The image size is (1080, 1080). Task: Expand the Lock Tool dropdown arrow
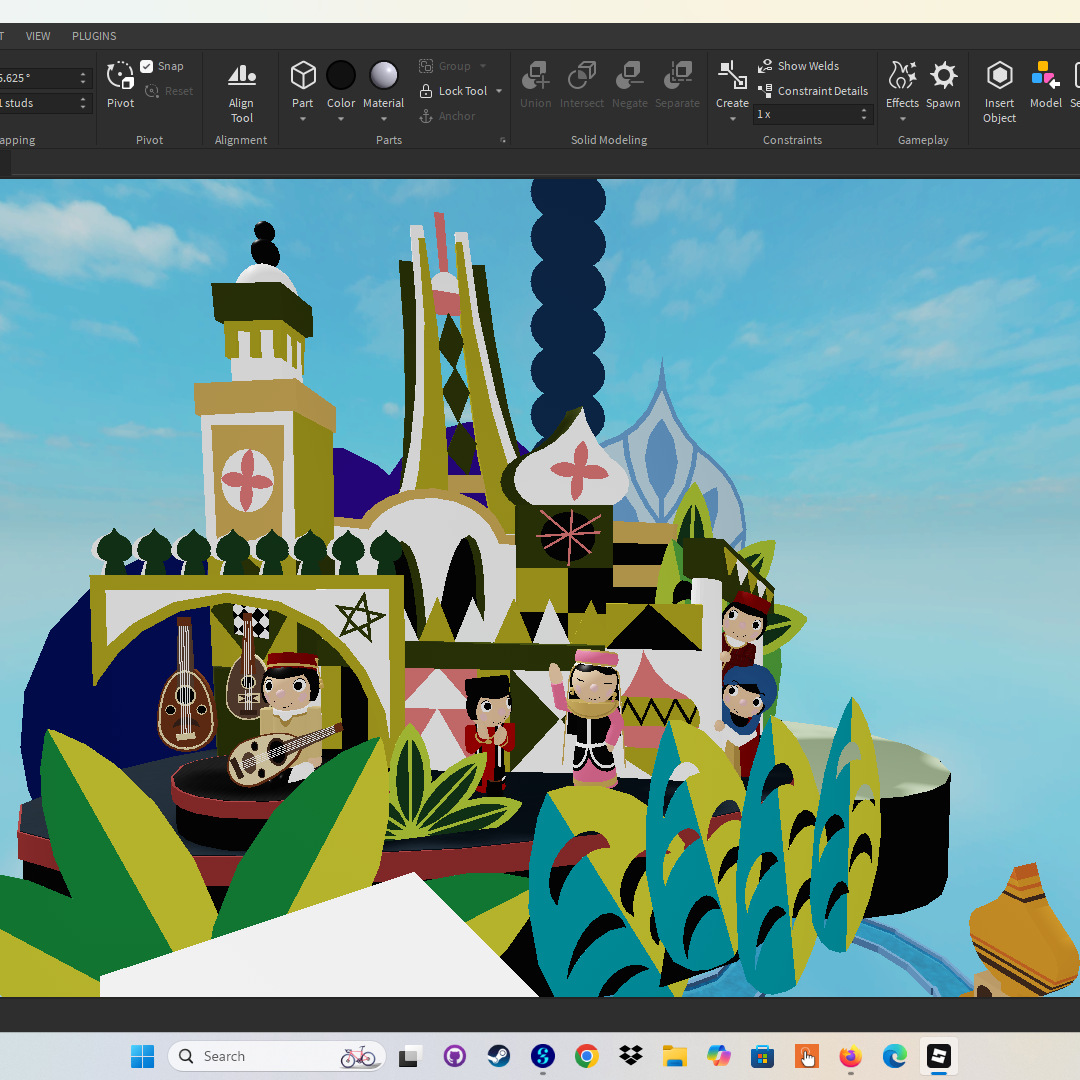pos(499,91)
